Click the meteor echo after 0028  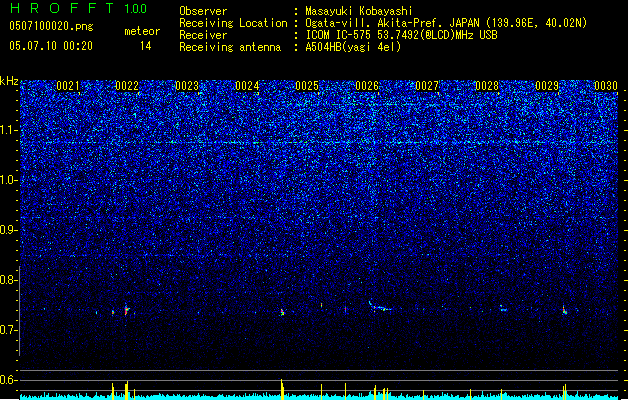(503, 309)
